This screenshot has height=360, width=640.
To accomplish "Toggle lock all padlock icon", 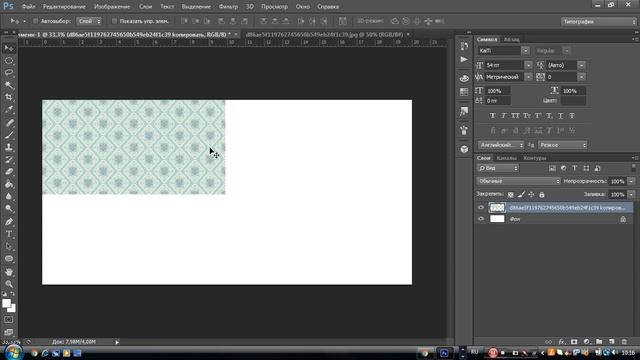I will [x=542, y=195].
